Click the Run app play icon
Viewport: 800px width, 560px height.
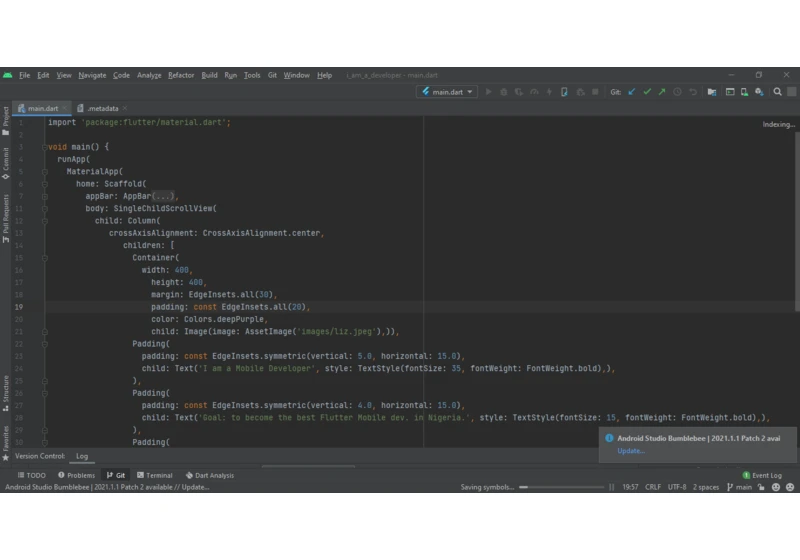488,92
